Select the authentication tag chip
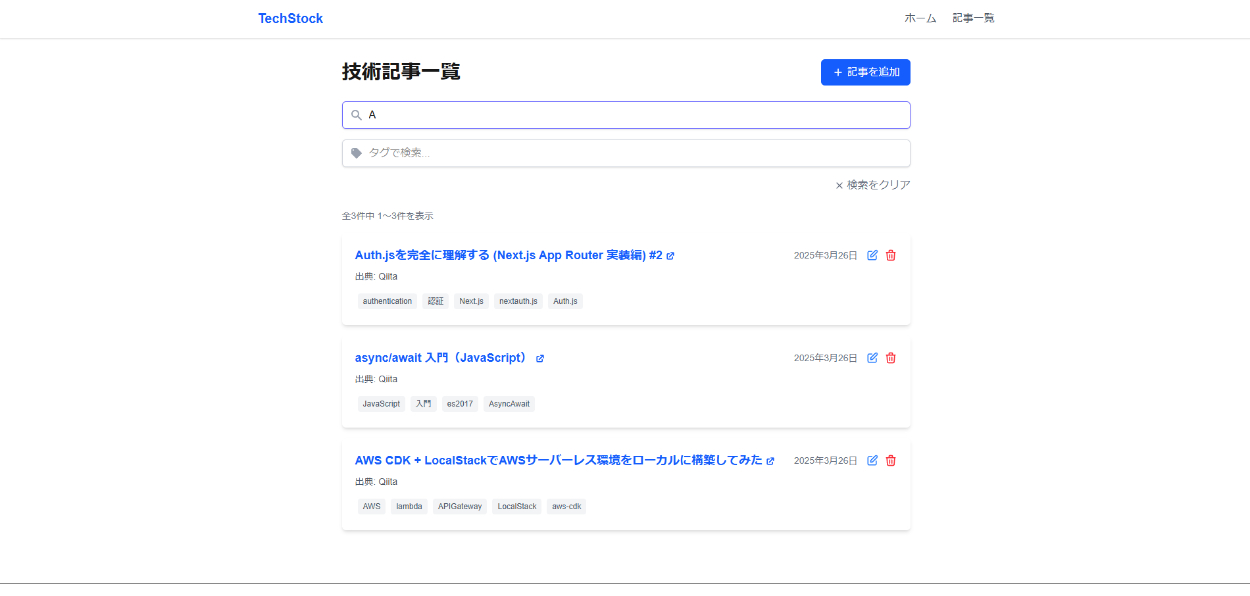The width and height of the screenshot is (1250, 596). (x=387, y=301)
